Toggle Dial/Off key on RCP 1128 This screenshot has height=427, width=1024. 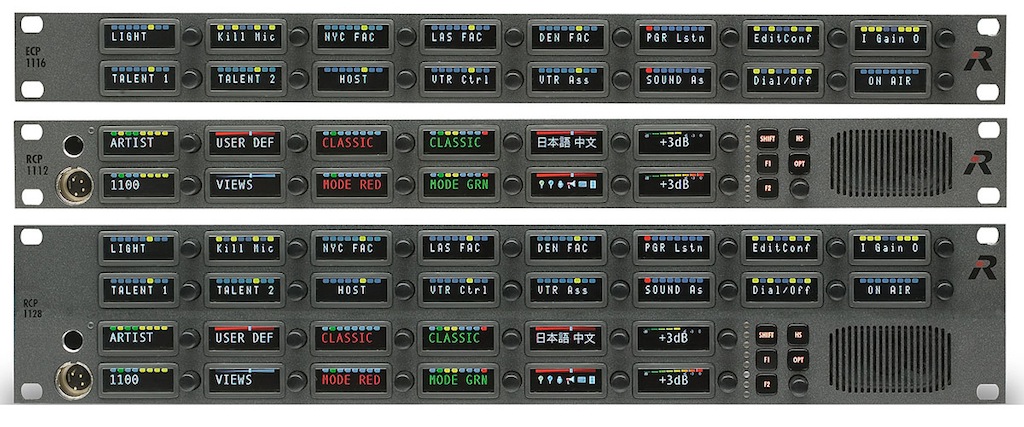(780, 290)
